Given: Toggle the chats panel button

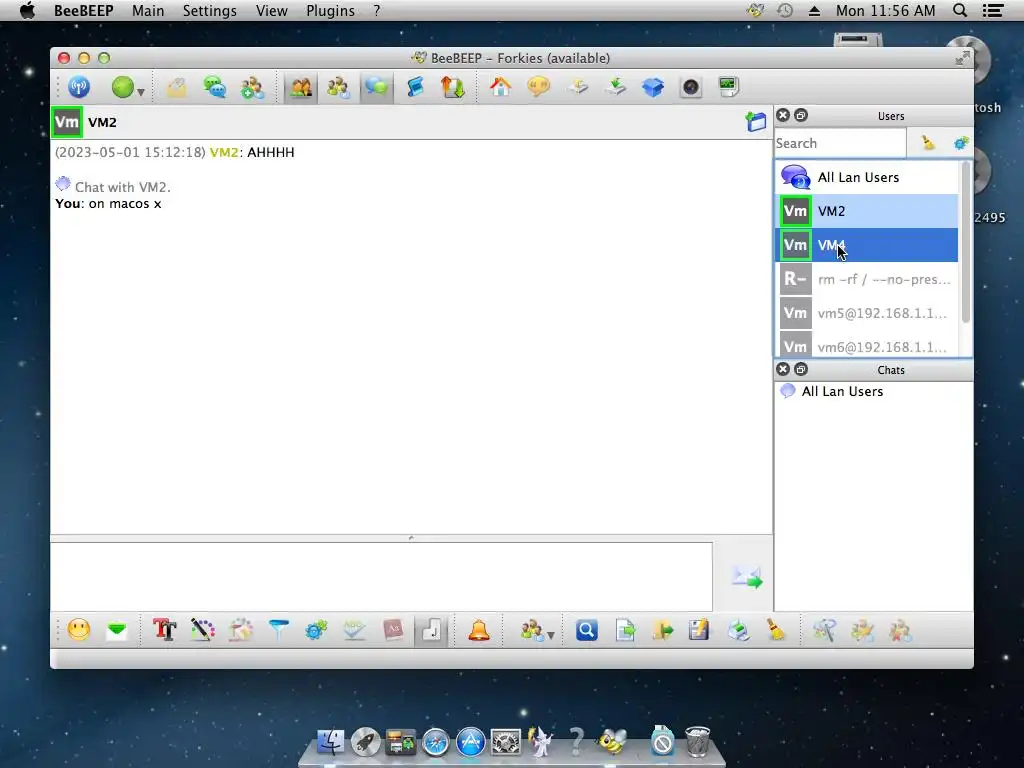Looking at the screenshot, I should 376,87.
